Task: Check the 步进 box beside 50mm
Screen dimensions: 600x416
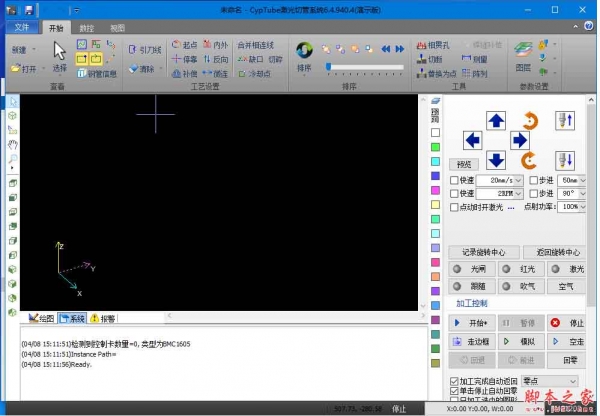Action: 533,180
